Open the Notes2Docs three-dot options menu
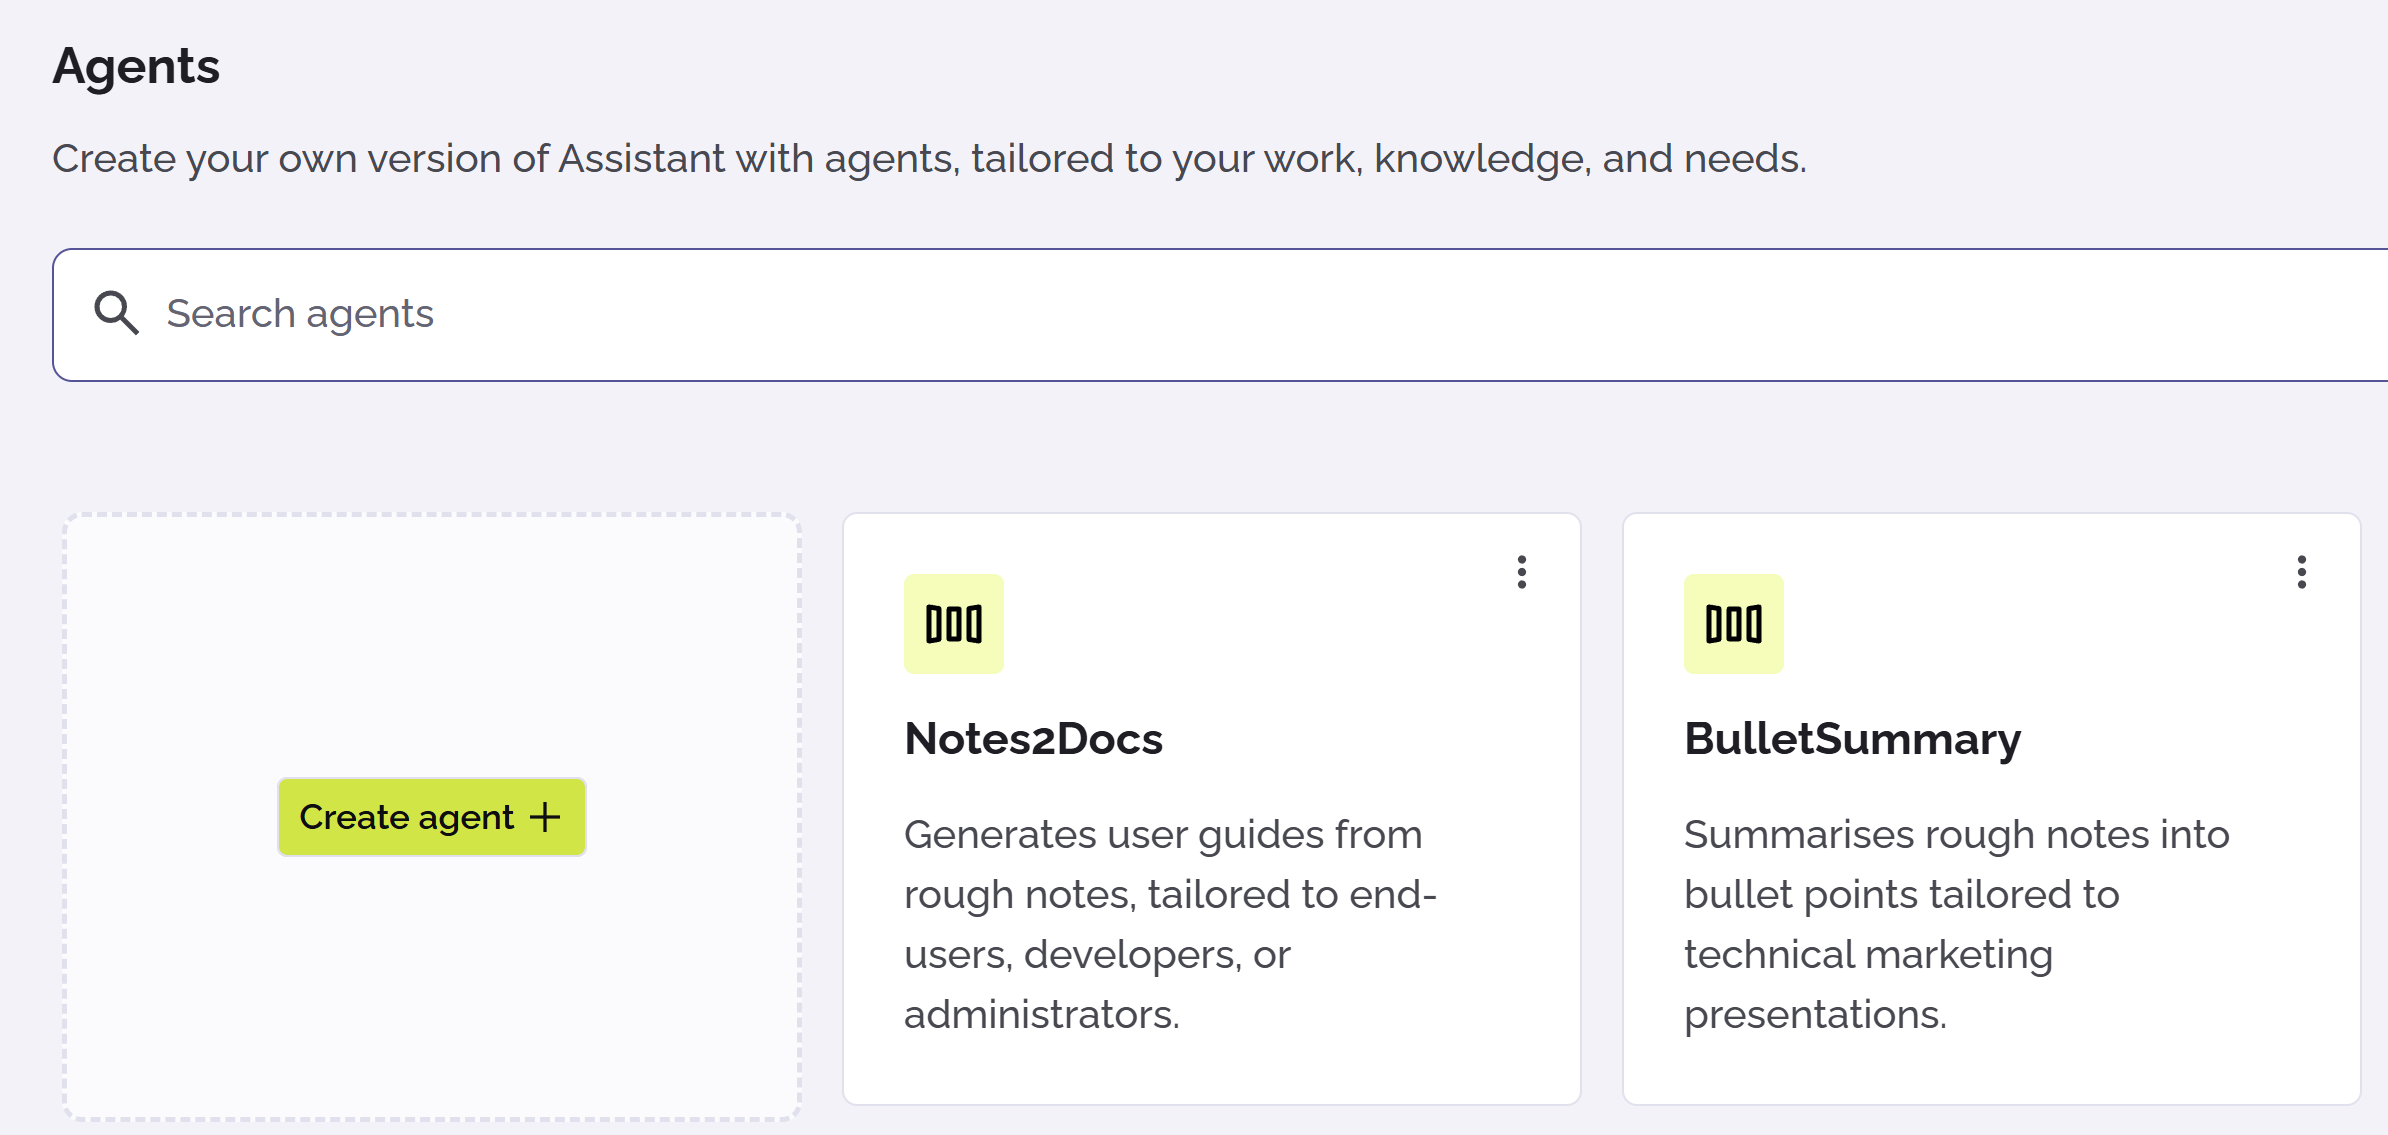Viewport: 2388px width, 1135px height. [x=1521, y=572]
